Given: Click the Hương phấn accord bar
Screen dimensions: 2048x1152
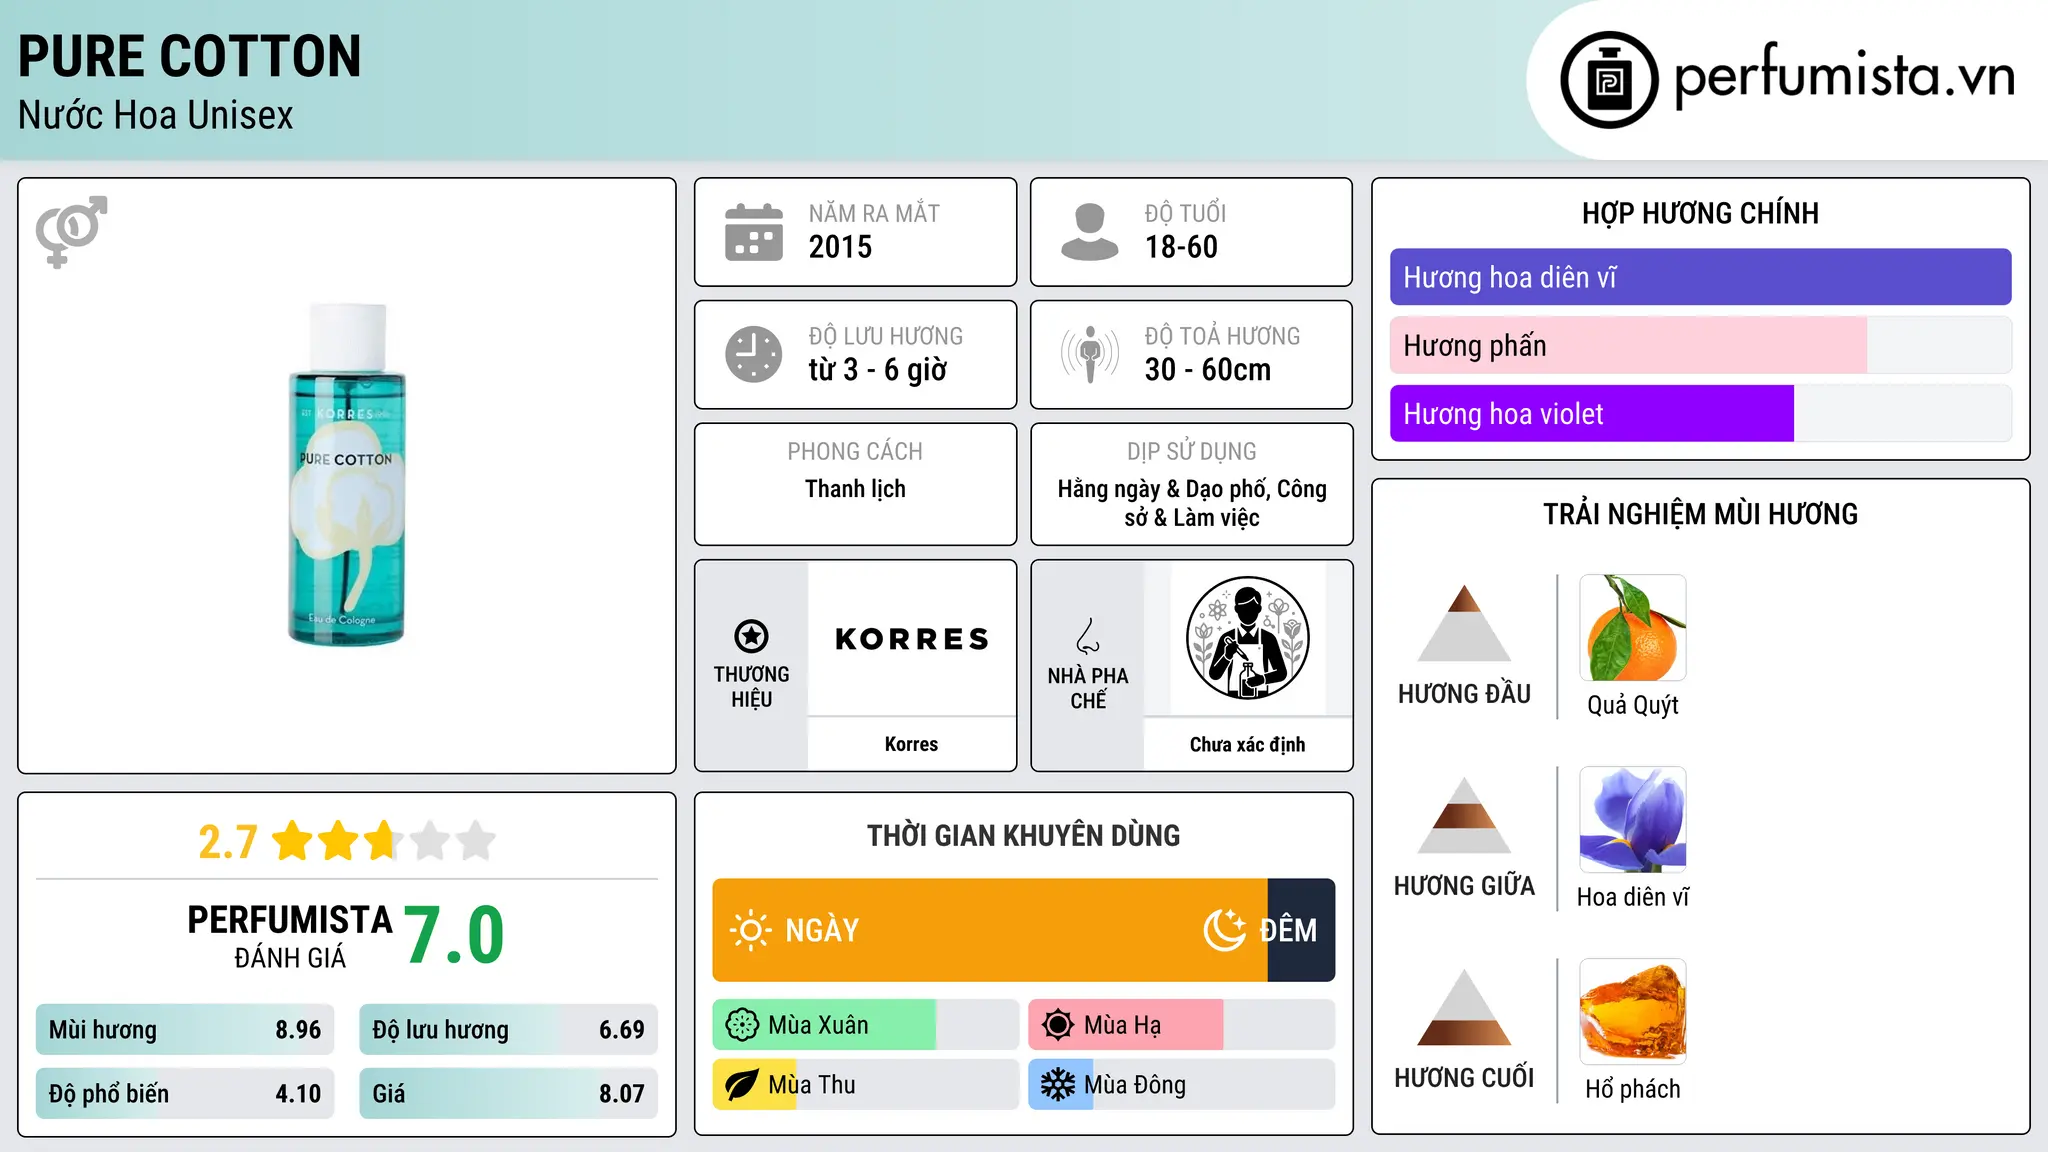Looking at the screenshot, I should (x=1701, y=345).
